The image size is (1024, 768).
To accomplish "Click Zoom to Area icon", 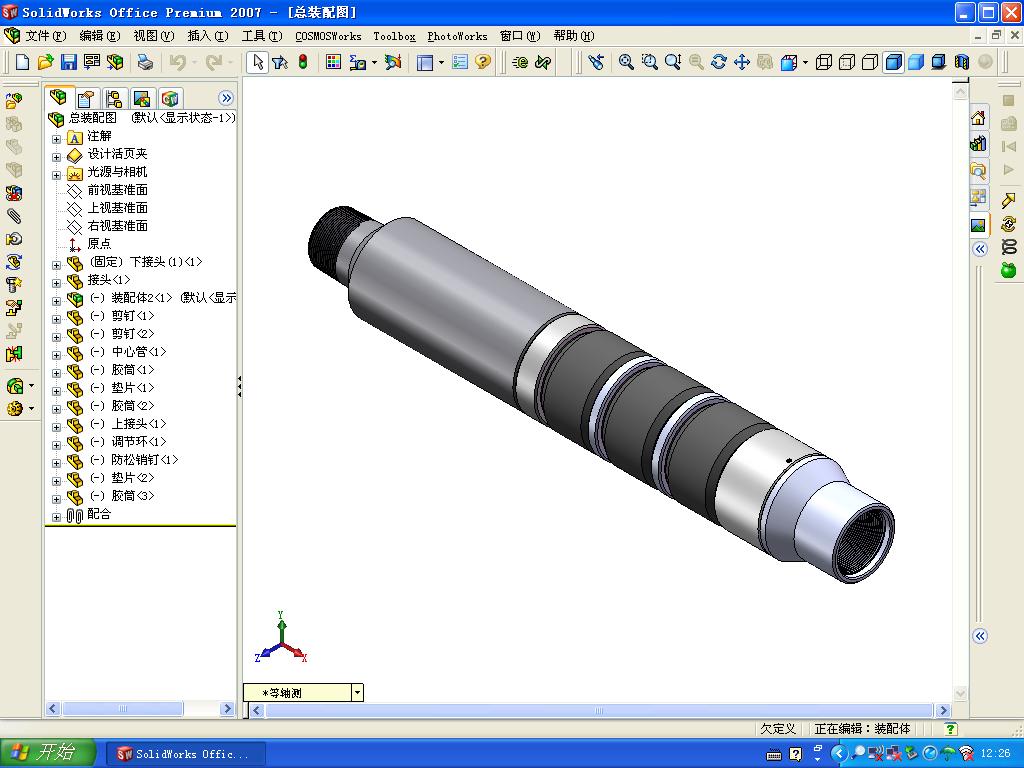I will [649, 62].
